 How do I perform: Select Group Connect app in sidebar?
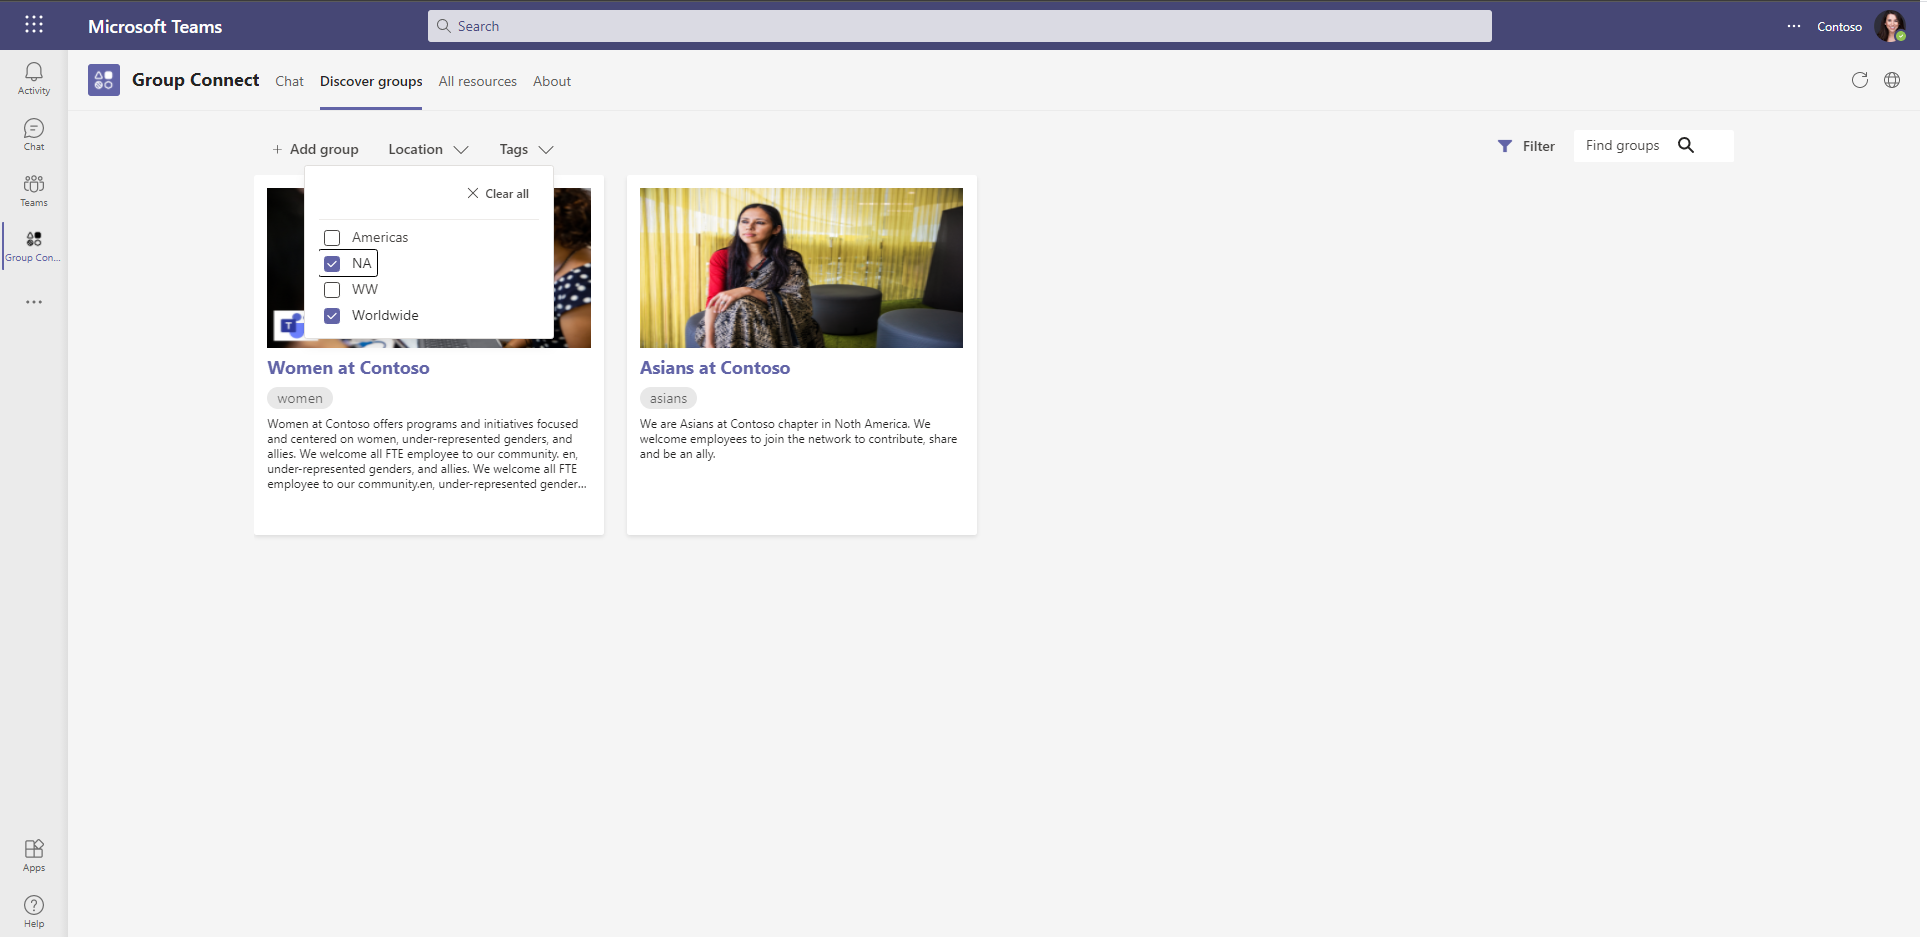(34, 245)
